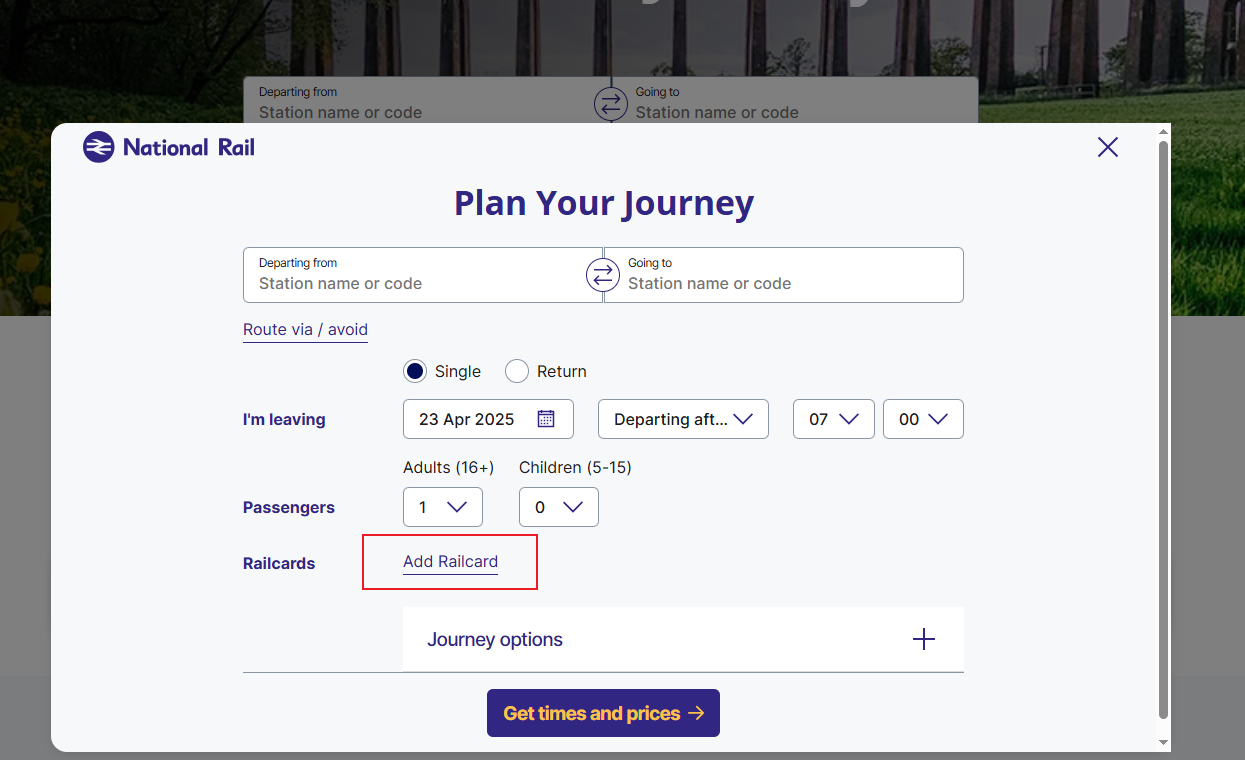This screenshot has width=1245, height=760.
Task: Click Get times and prices button
Action: click(x=603, y=713)
